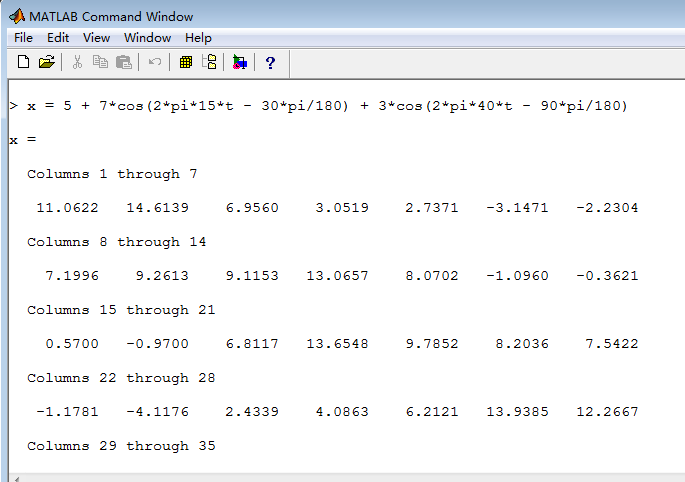Open the Window menu

click(x=147, y=38)
